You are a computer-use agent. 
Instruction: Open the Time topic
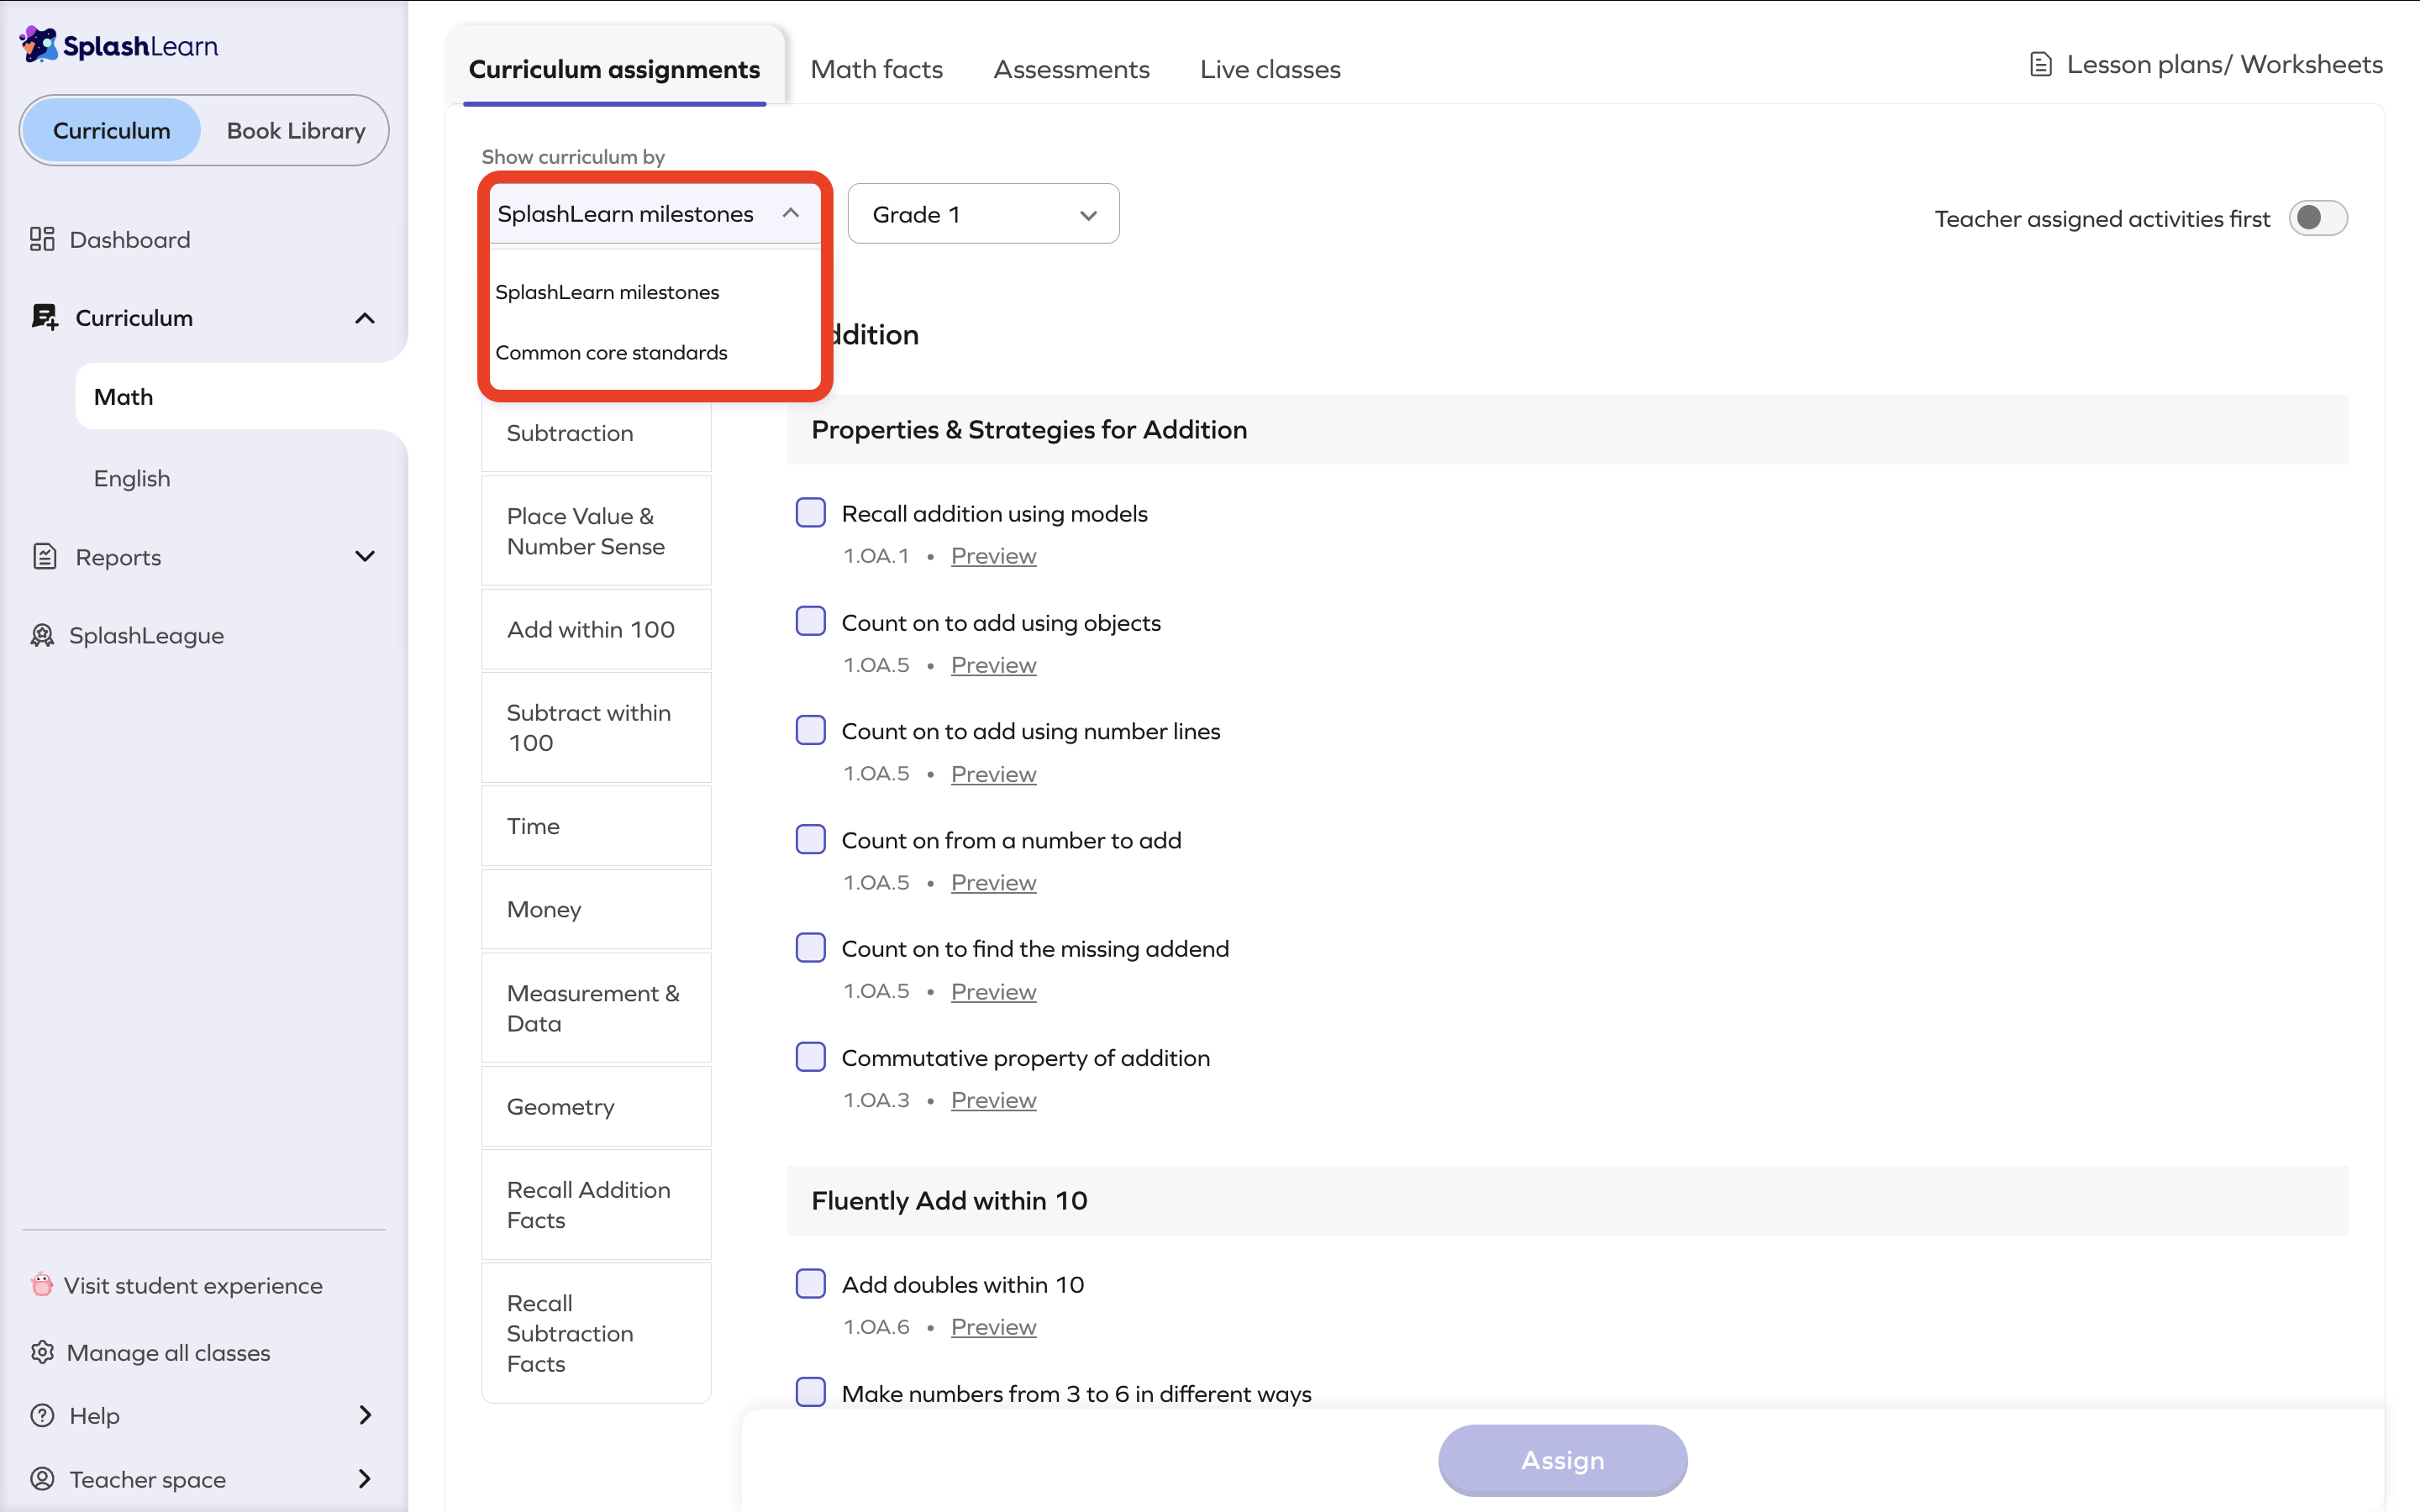coord(596,826)
